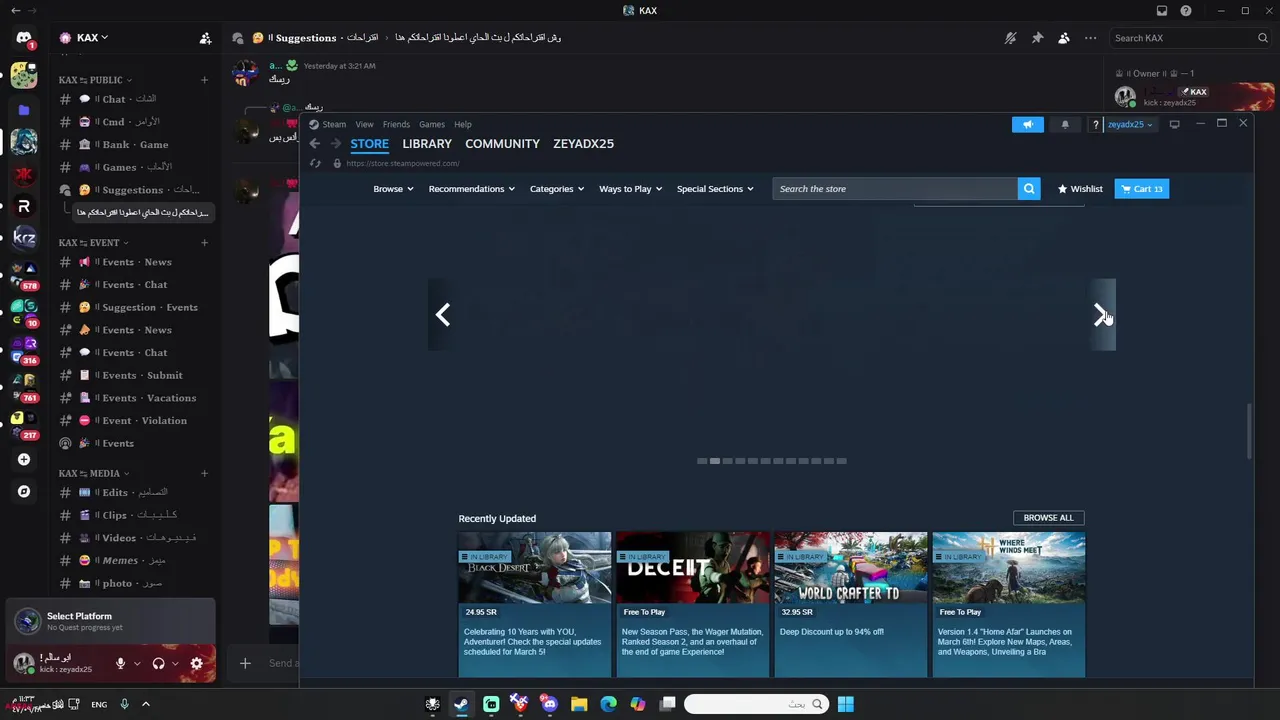The height and width of the screenshot is (720, 1280).
Task: Collapse the KAX MEDIA category
Action: (93, 474)
